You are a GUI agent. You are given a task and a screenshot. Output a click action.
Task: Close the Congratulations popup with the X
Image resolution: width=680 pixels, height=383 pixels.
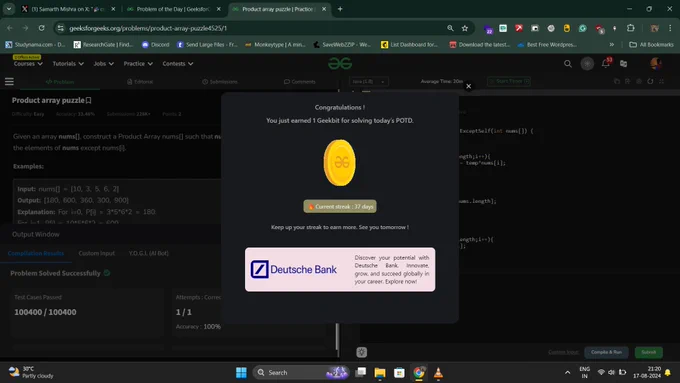(x=468, y=86)
